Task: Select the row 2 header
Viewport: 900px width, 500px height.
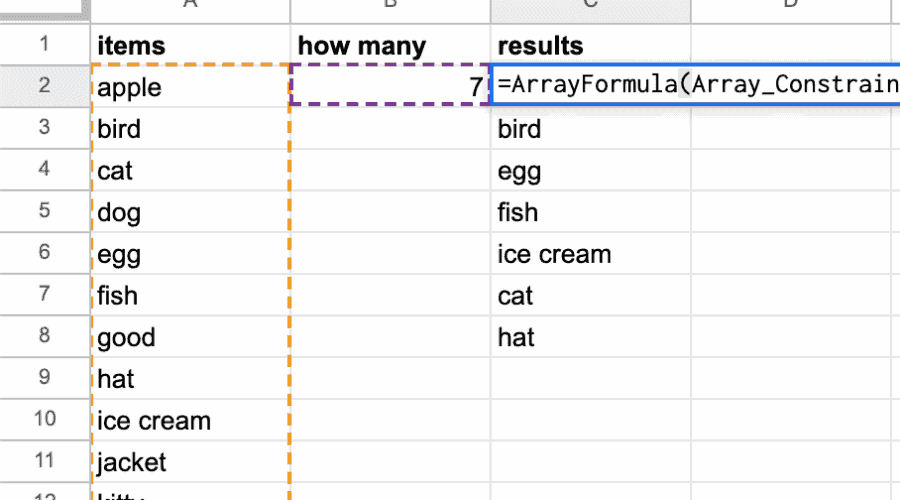Action: (44, 87)
